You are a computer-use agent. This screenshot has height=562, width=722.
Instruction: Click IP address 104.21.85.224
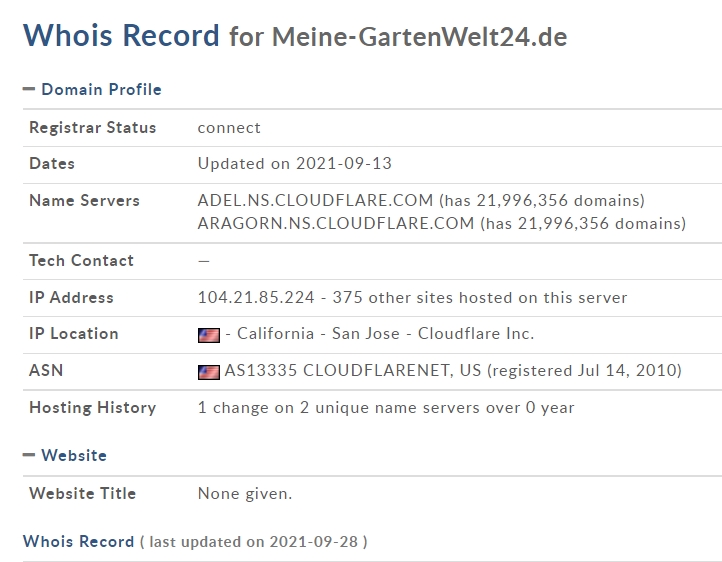pos(256,297)
